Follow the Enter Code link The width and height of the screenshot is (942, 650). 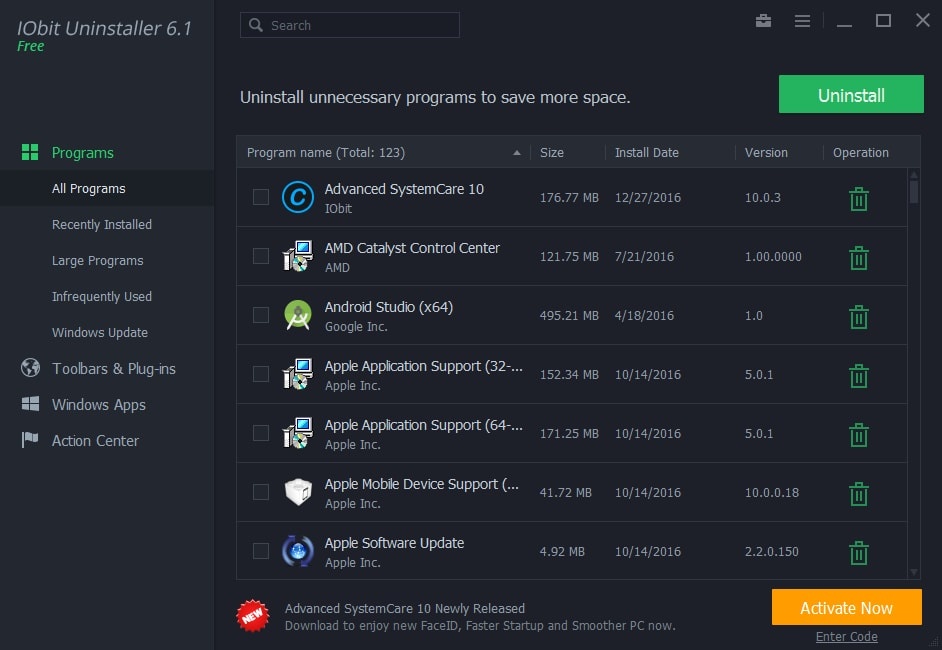tap(846, 637)
